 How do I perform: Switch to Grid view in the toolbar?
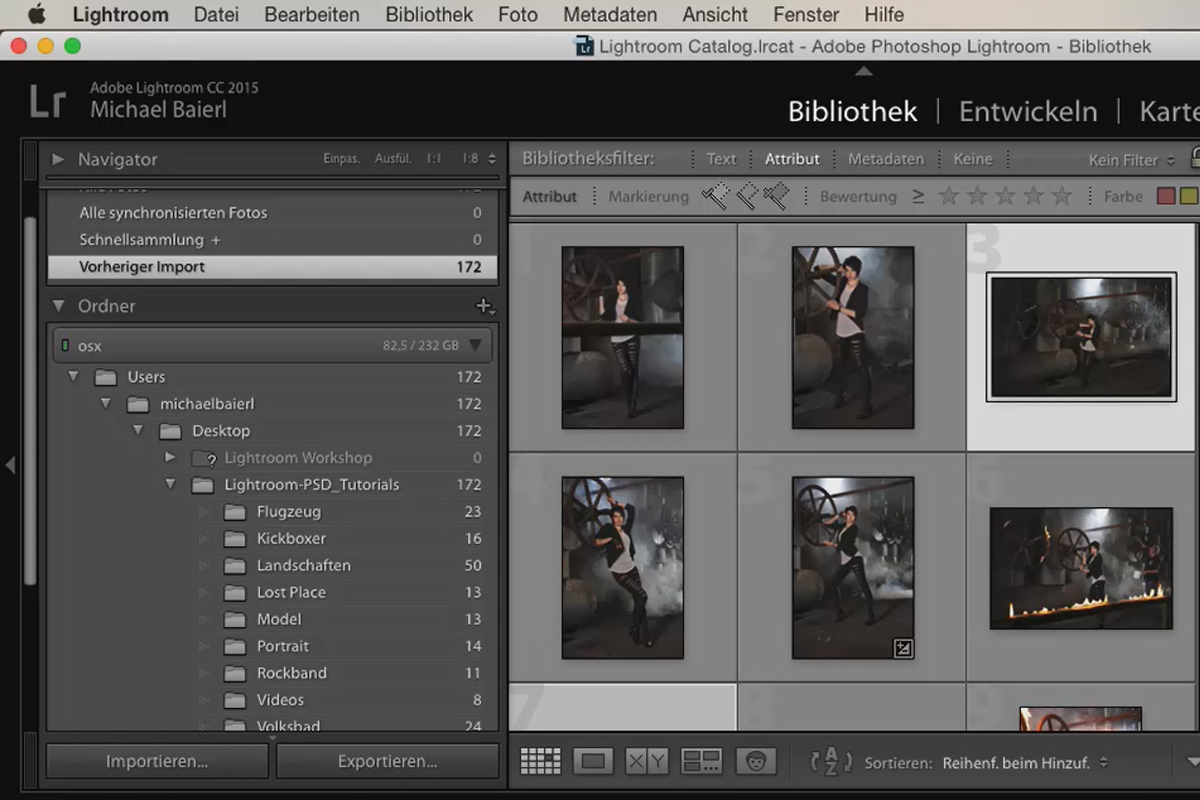[x=540, y=761]
